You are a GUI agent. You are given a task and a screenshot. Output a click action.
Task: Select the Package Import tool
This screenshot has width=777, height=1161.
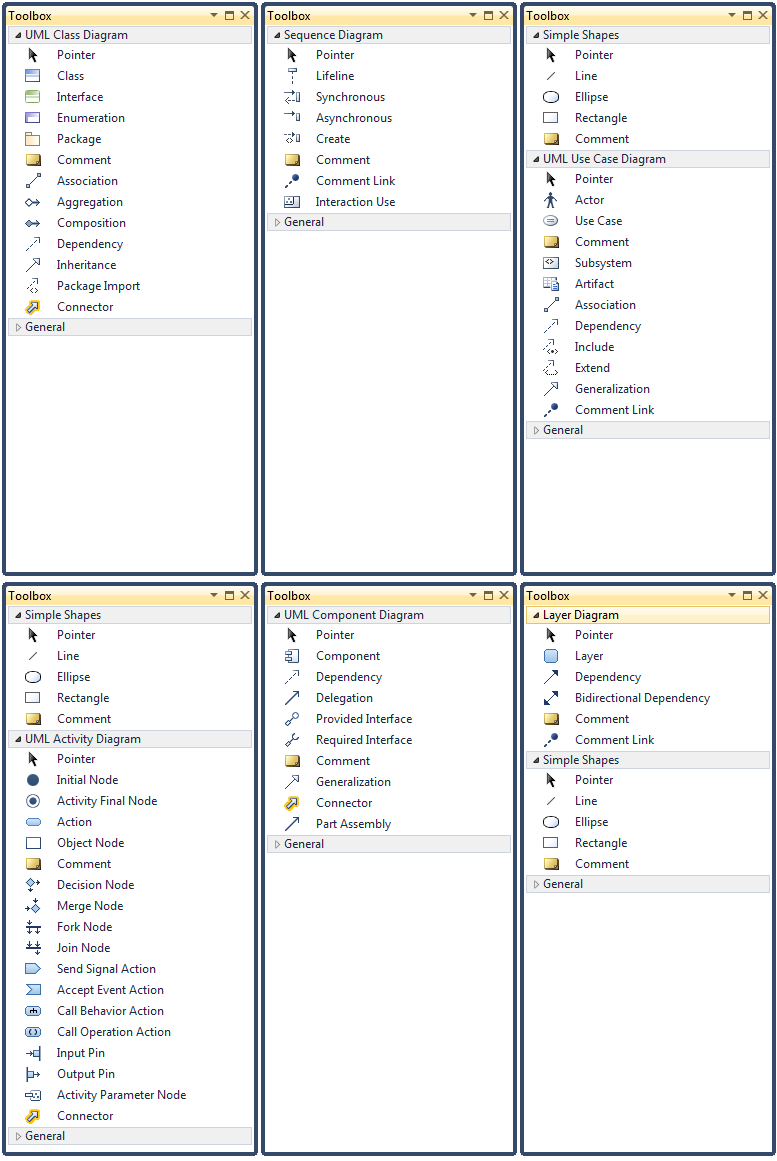pos(98,286)
